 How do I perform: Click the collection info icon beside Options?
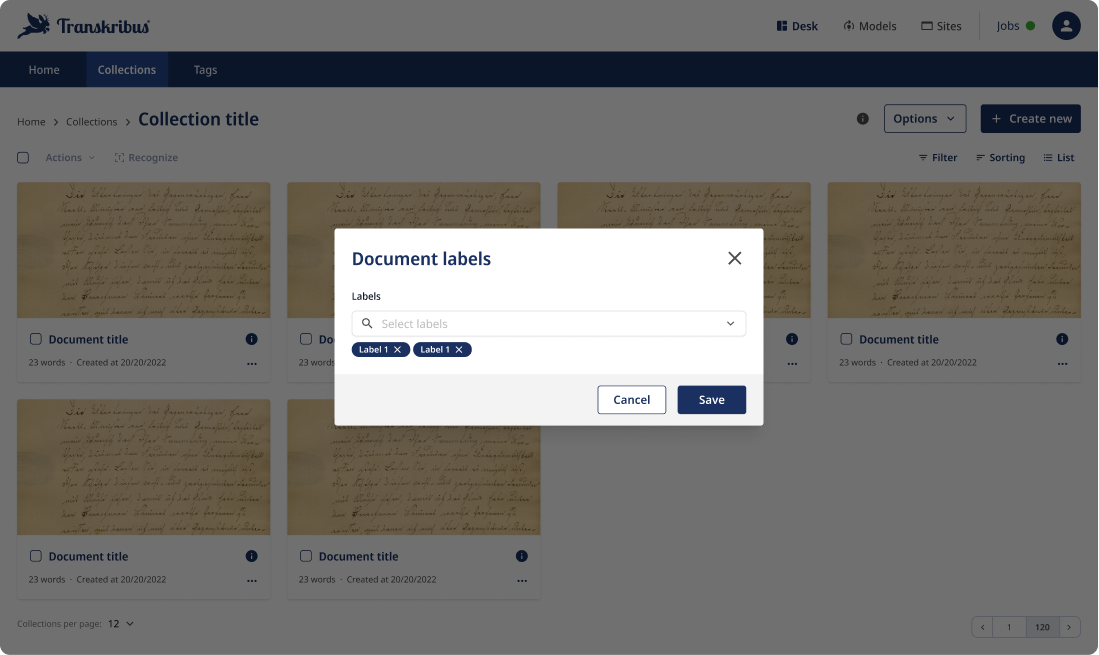coord(863,119)
